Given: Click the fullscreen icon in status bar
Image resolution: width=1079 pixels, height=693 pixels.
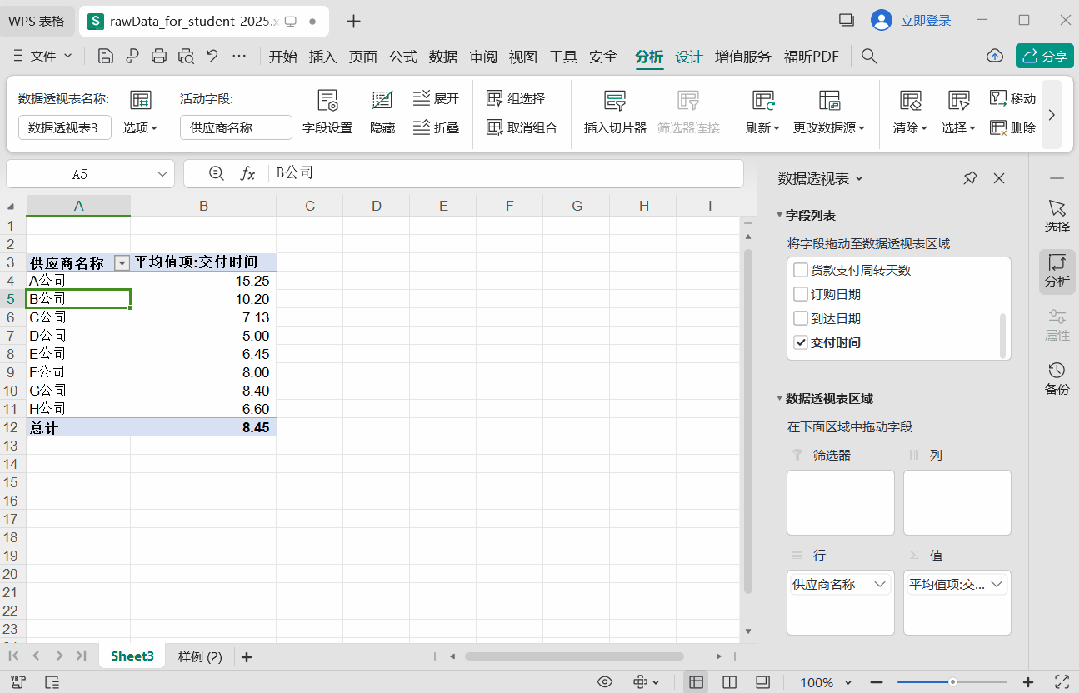Looking at the screenshot, I should pos(1062,682).
